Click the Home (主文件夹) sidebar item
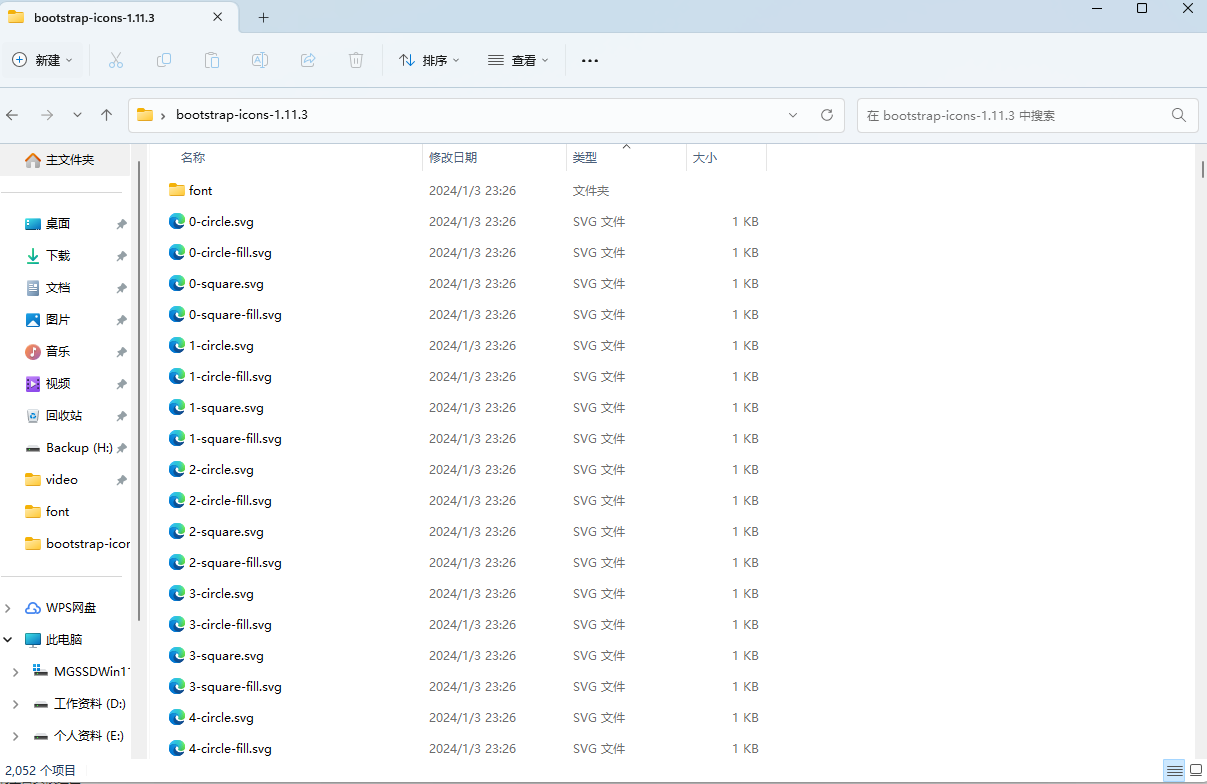Image resolution: width=1207 pixels, height=784 pixels. 65,160
